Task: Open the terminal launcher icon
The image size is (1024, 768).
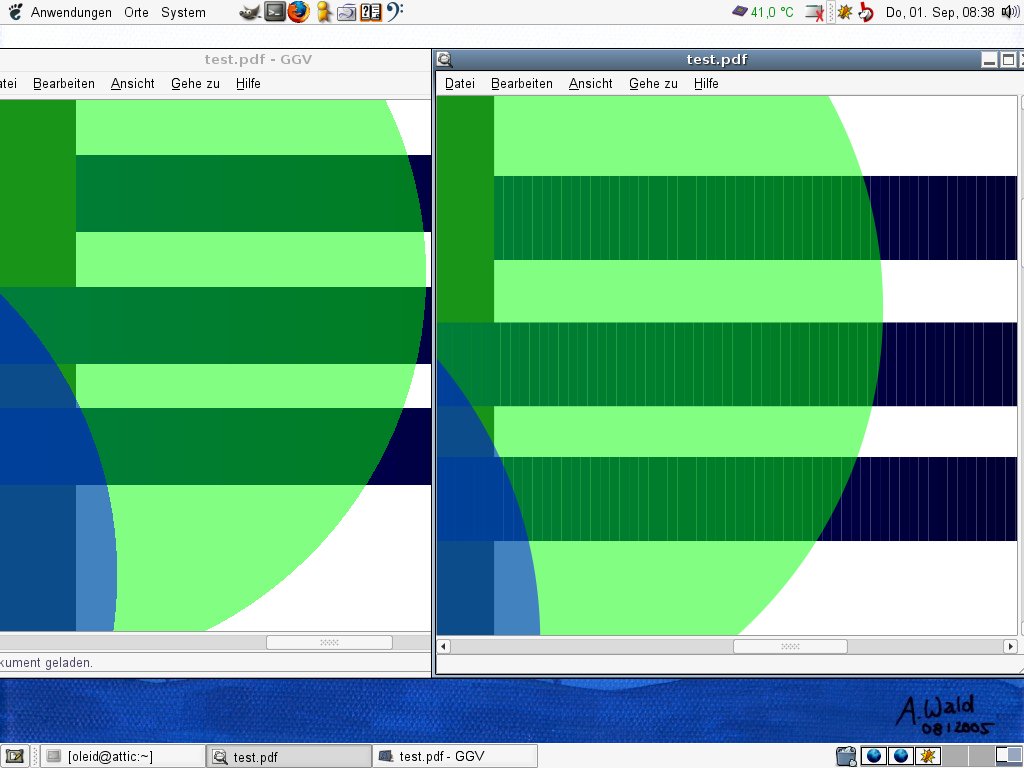Action: pos(275,12)
